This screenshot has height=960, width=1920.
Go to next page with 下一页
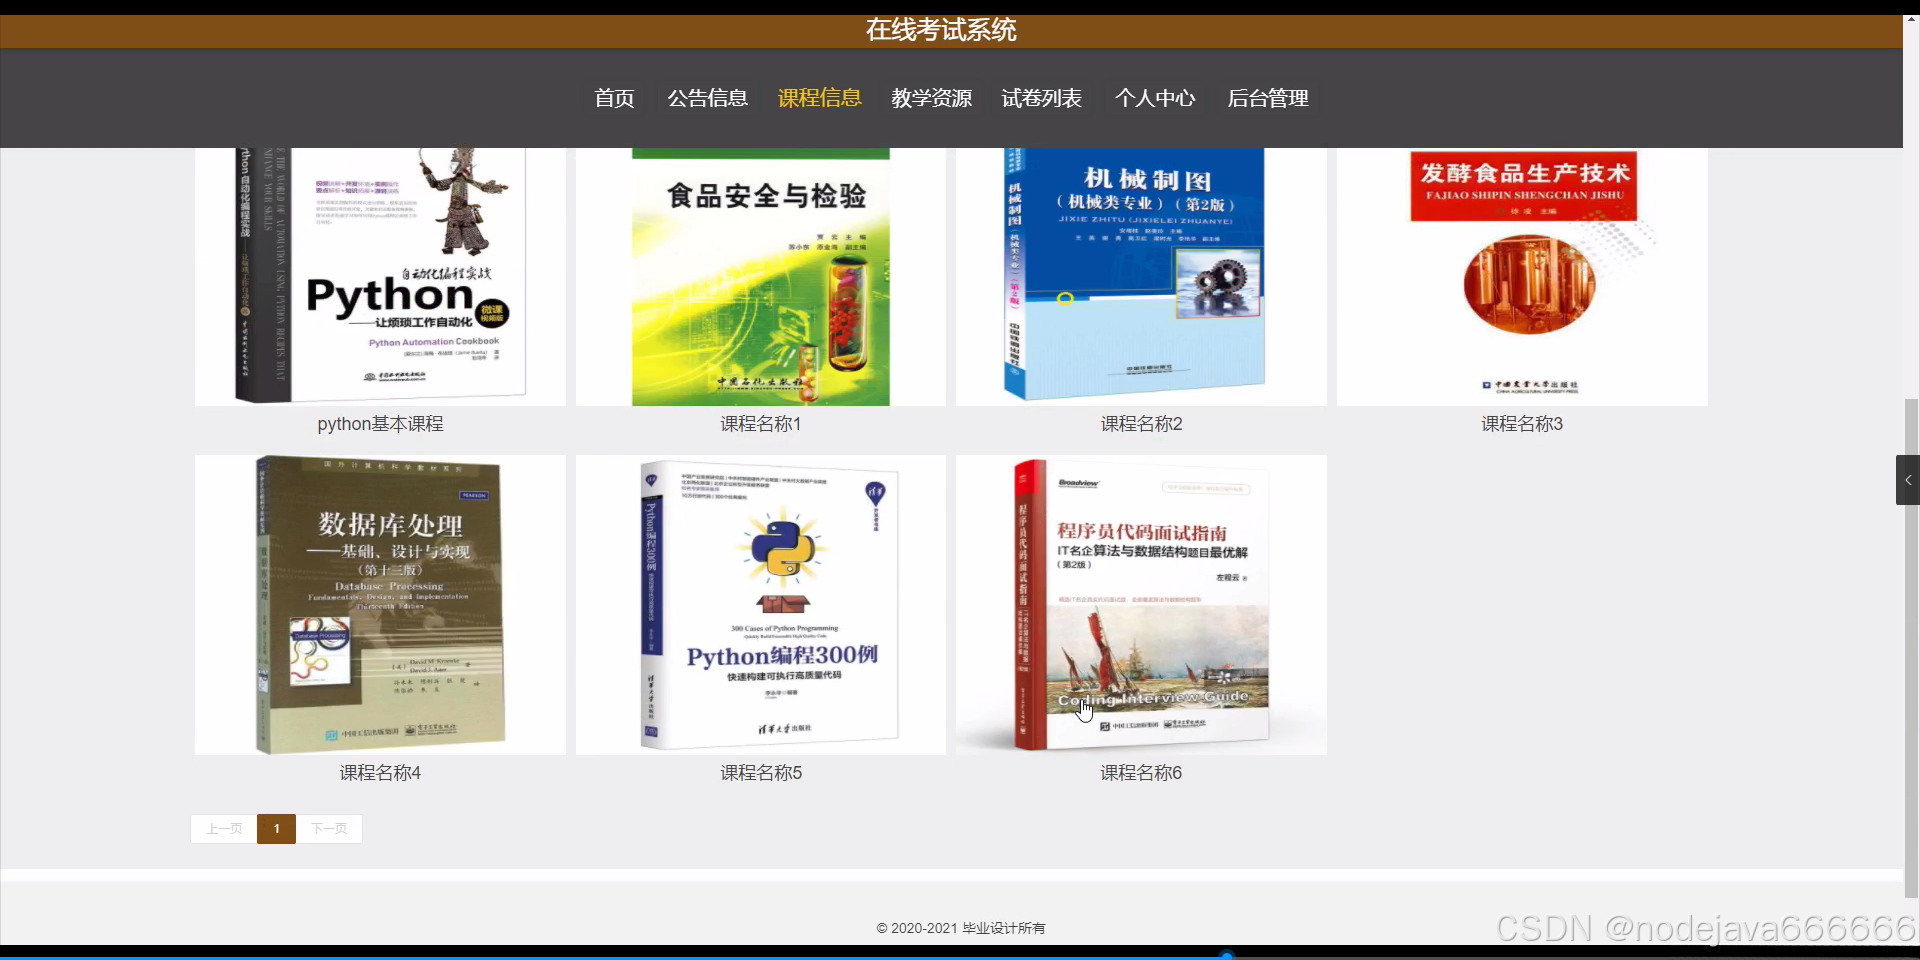(x=329, y=829)
